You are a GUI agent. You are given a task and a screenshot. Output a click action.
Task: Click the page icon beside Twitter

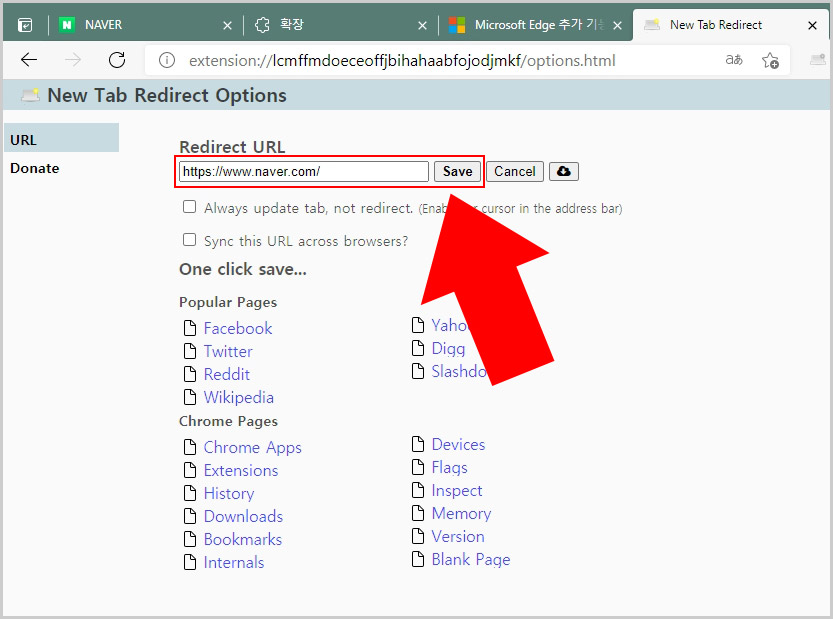click(x=190, y=351)
